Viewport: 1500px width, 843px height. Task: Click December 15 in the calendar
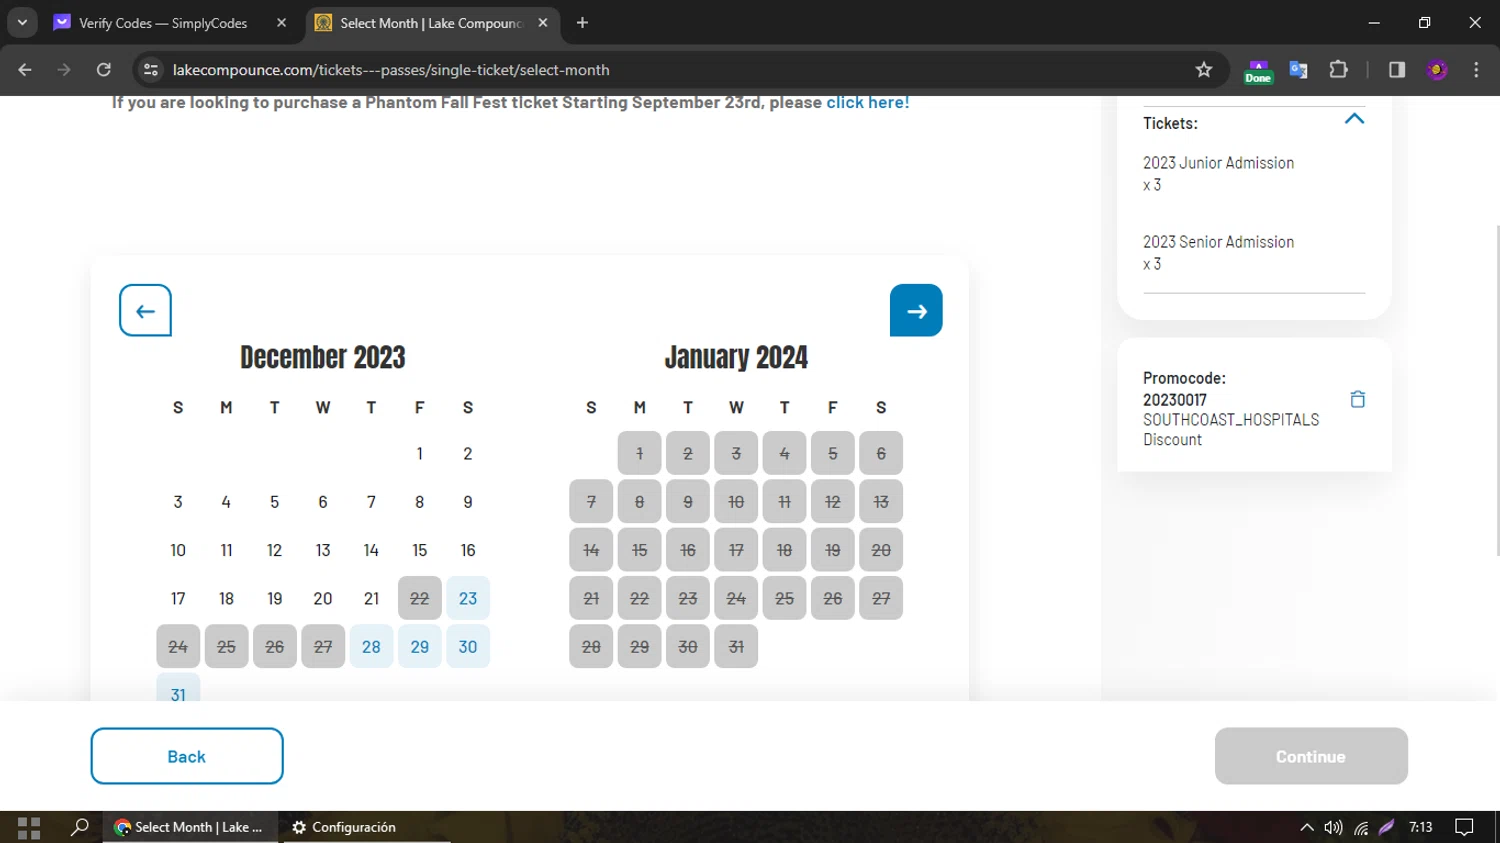[419, 550]
